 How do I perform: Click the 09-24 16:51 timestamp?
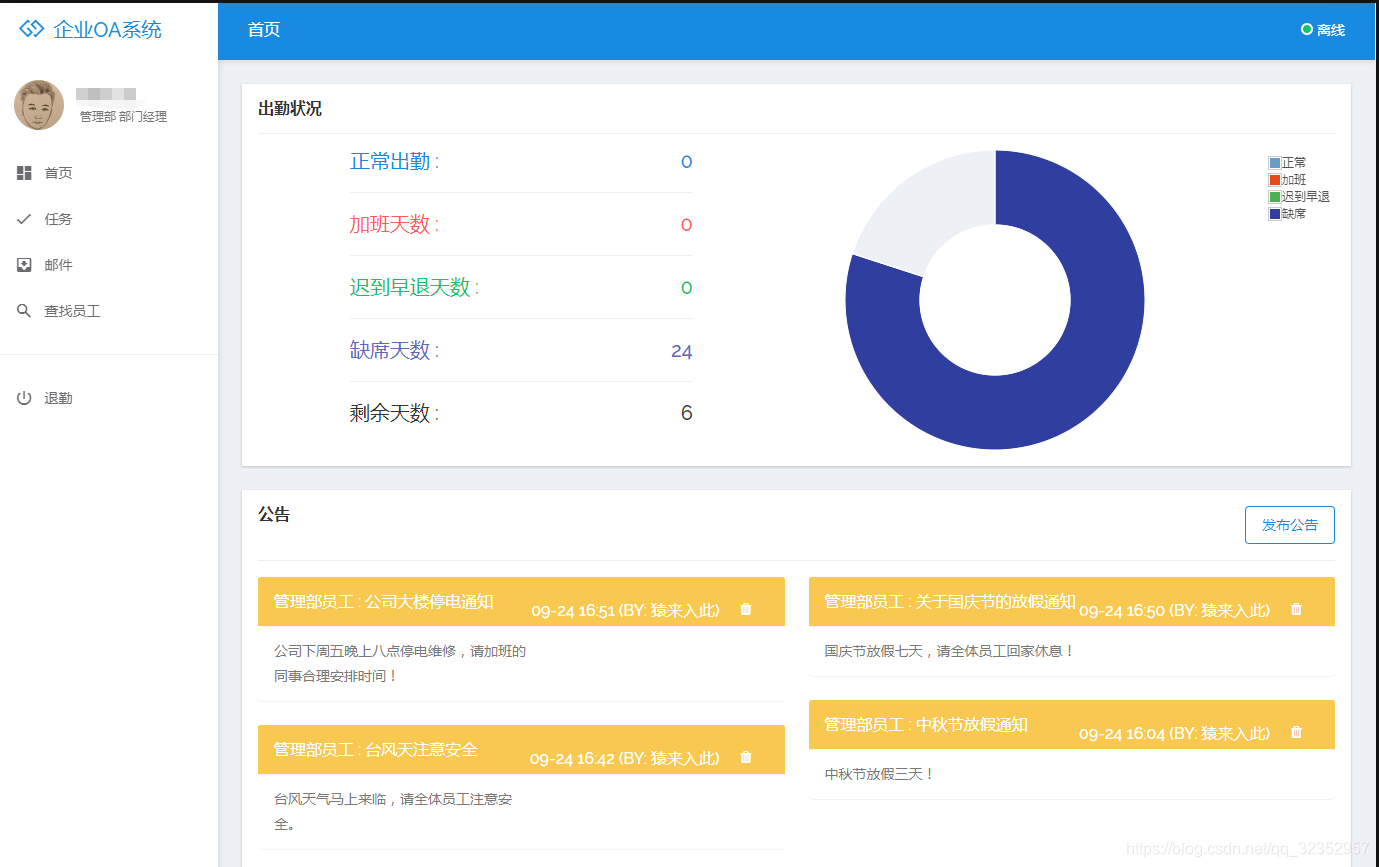[x=573, y=610]
